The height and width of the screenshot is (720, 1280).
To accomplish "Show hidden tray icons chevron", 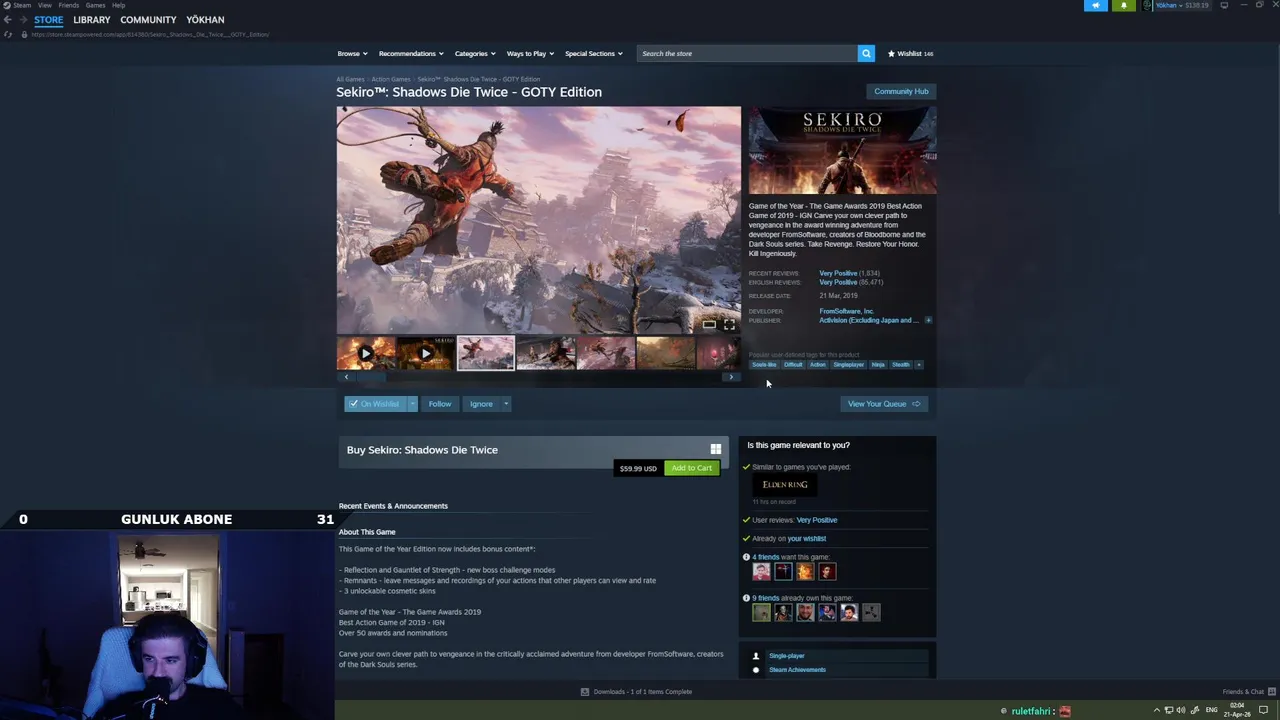I will (1157, 710).
